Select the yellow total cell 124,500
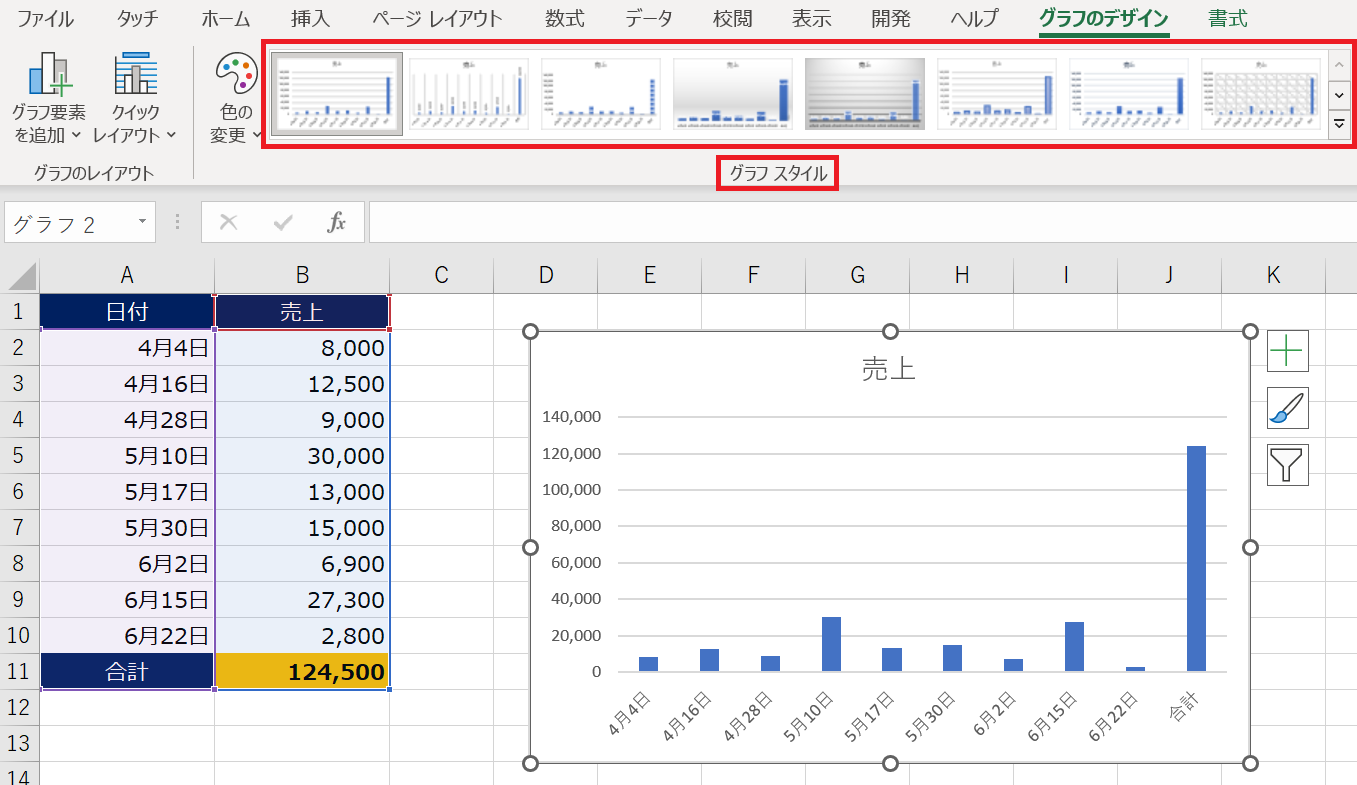 pos(302,672)
